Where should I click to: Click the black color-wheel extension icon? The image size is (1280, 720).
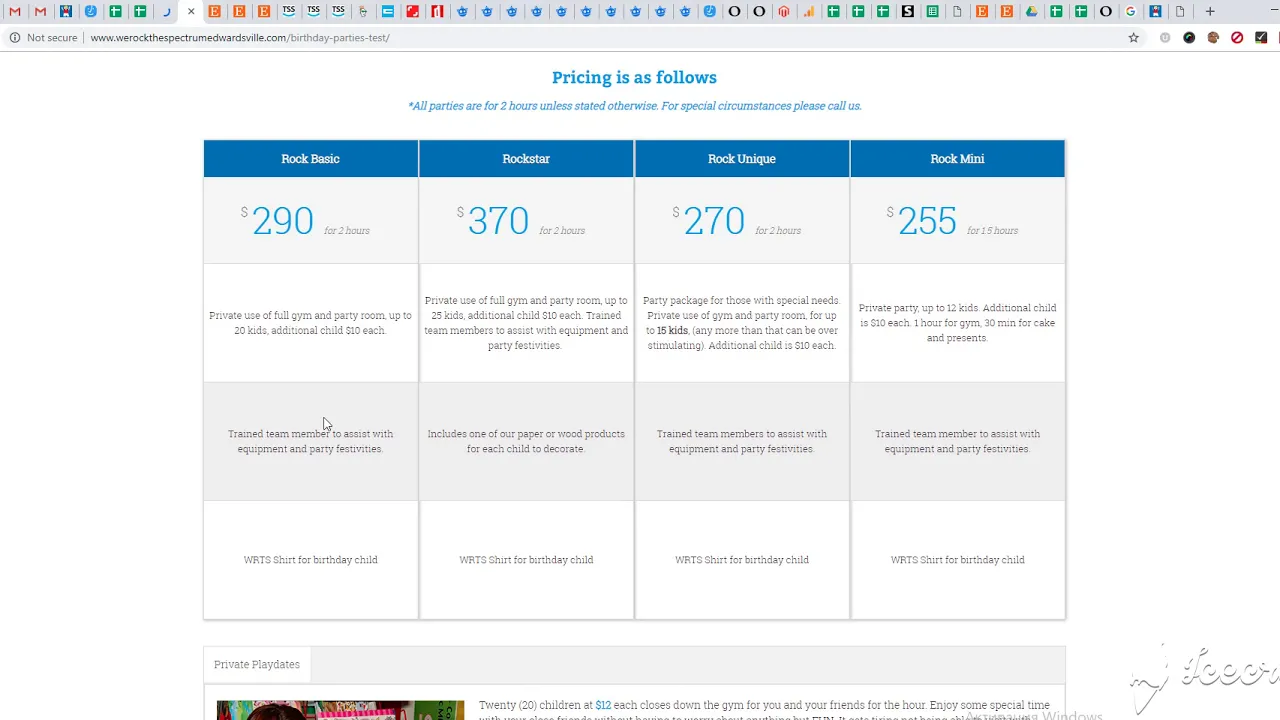(x=1189, y=38)
